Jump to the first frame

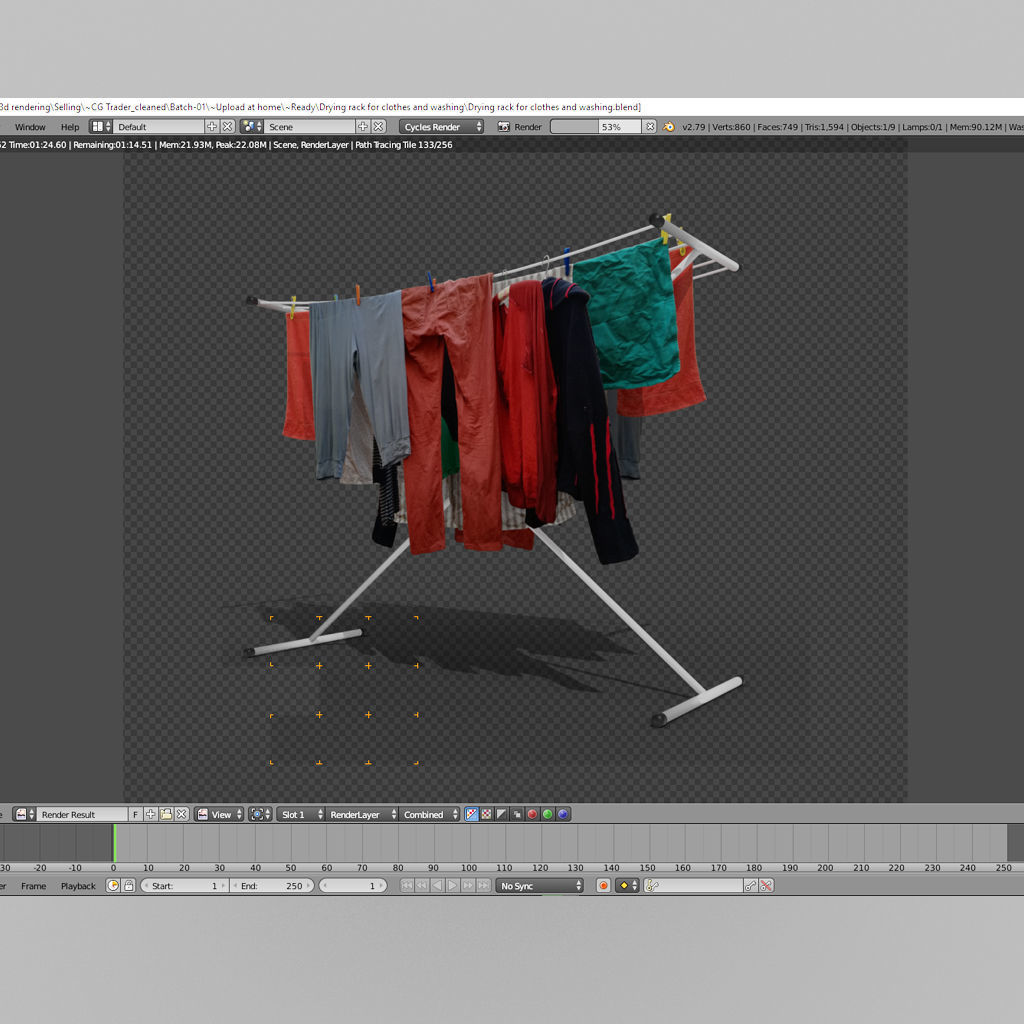point(406,886)
